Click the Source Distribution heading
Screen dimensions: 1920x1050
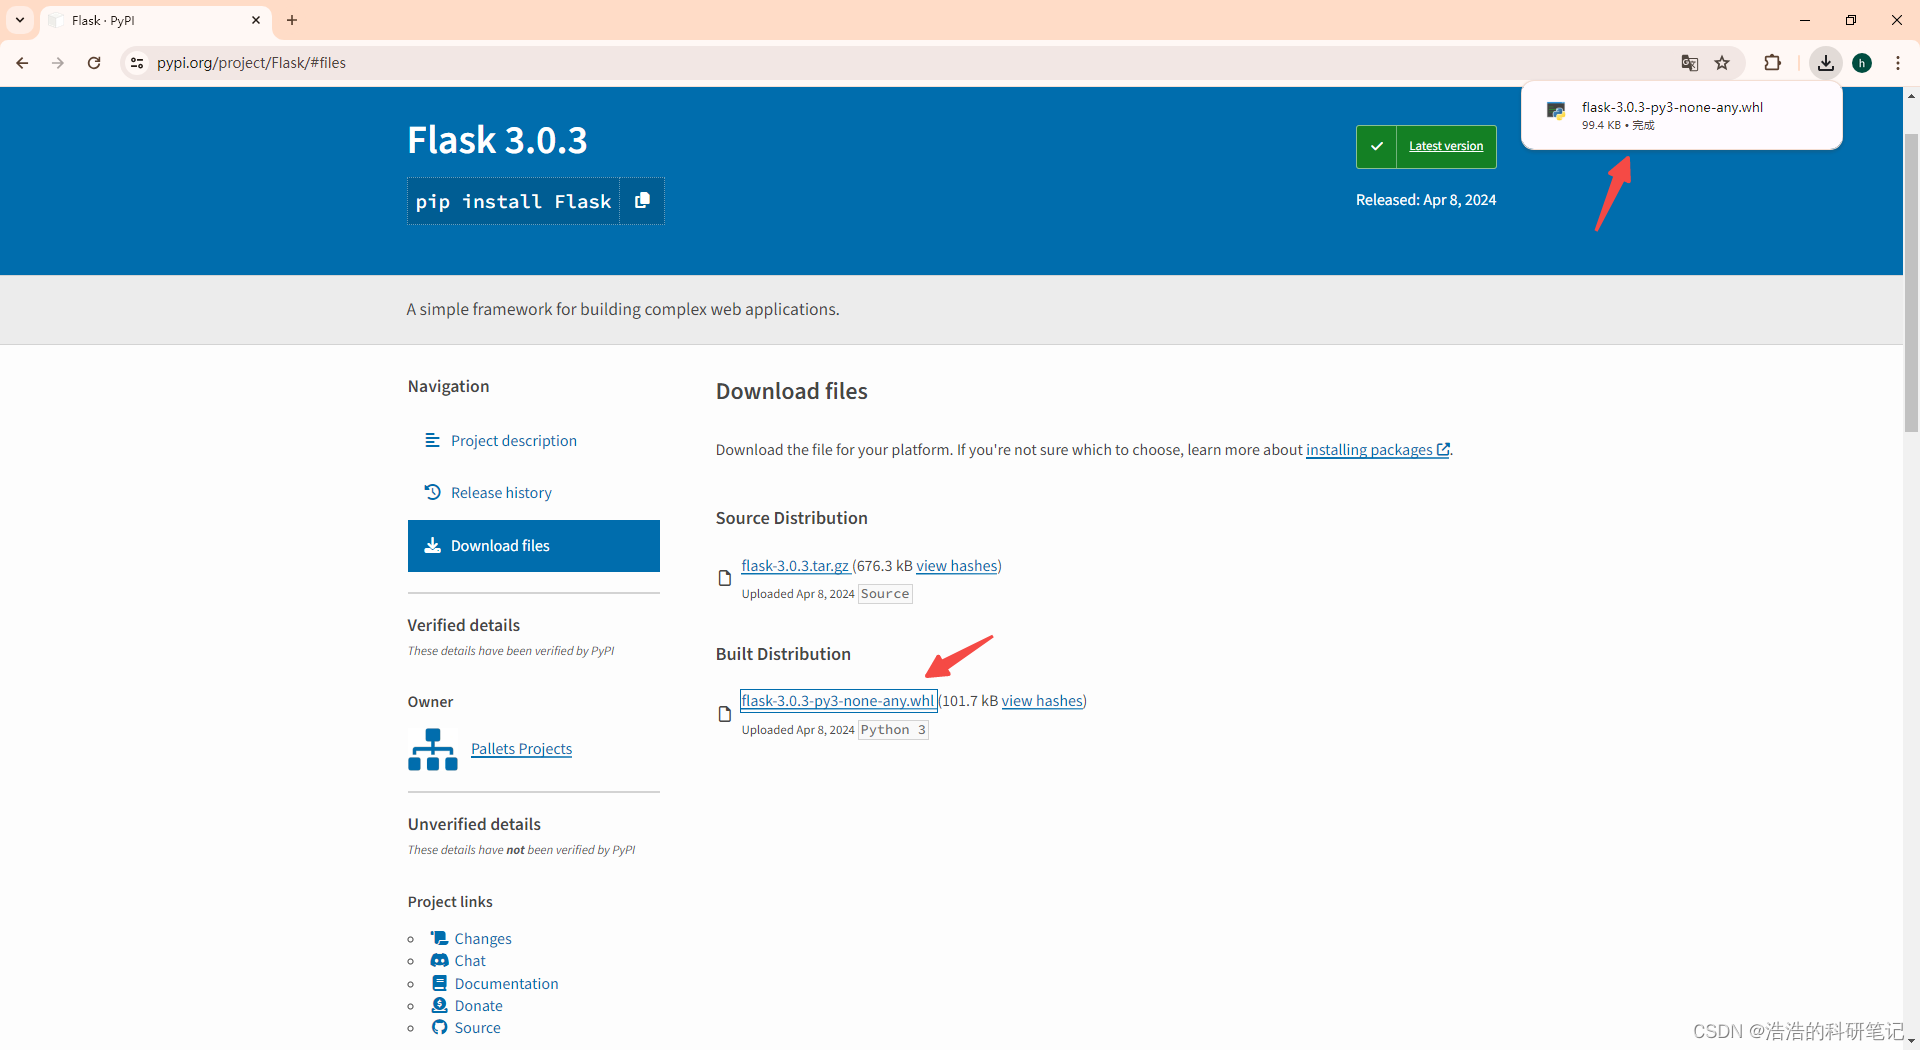791,518
